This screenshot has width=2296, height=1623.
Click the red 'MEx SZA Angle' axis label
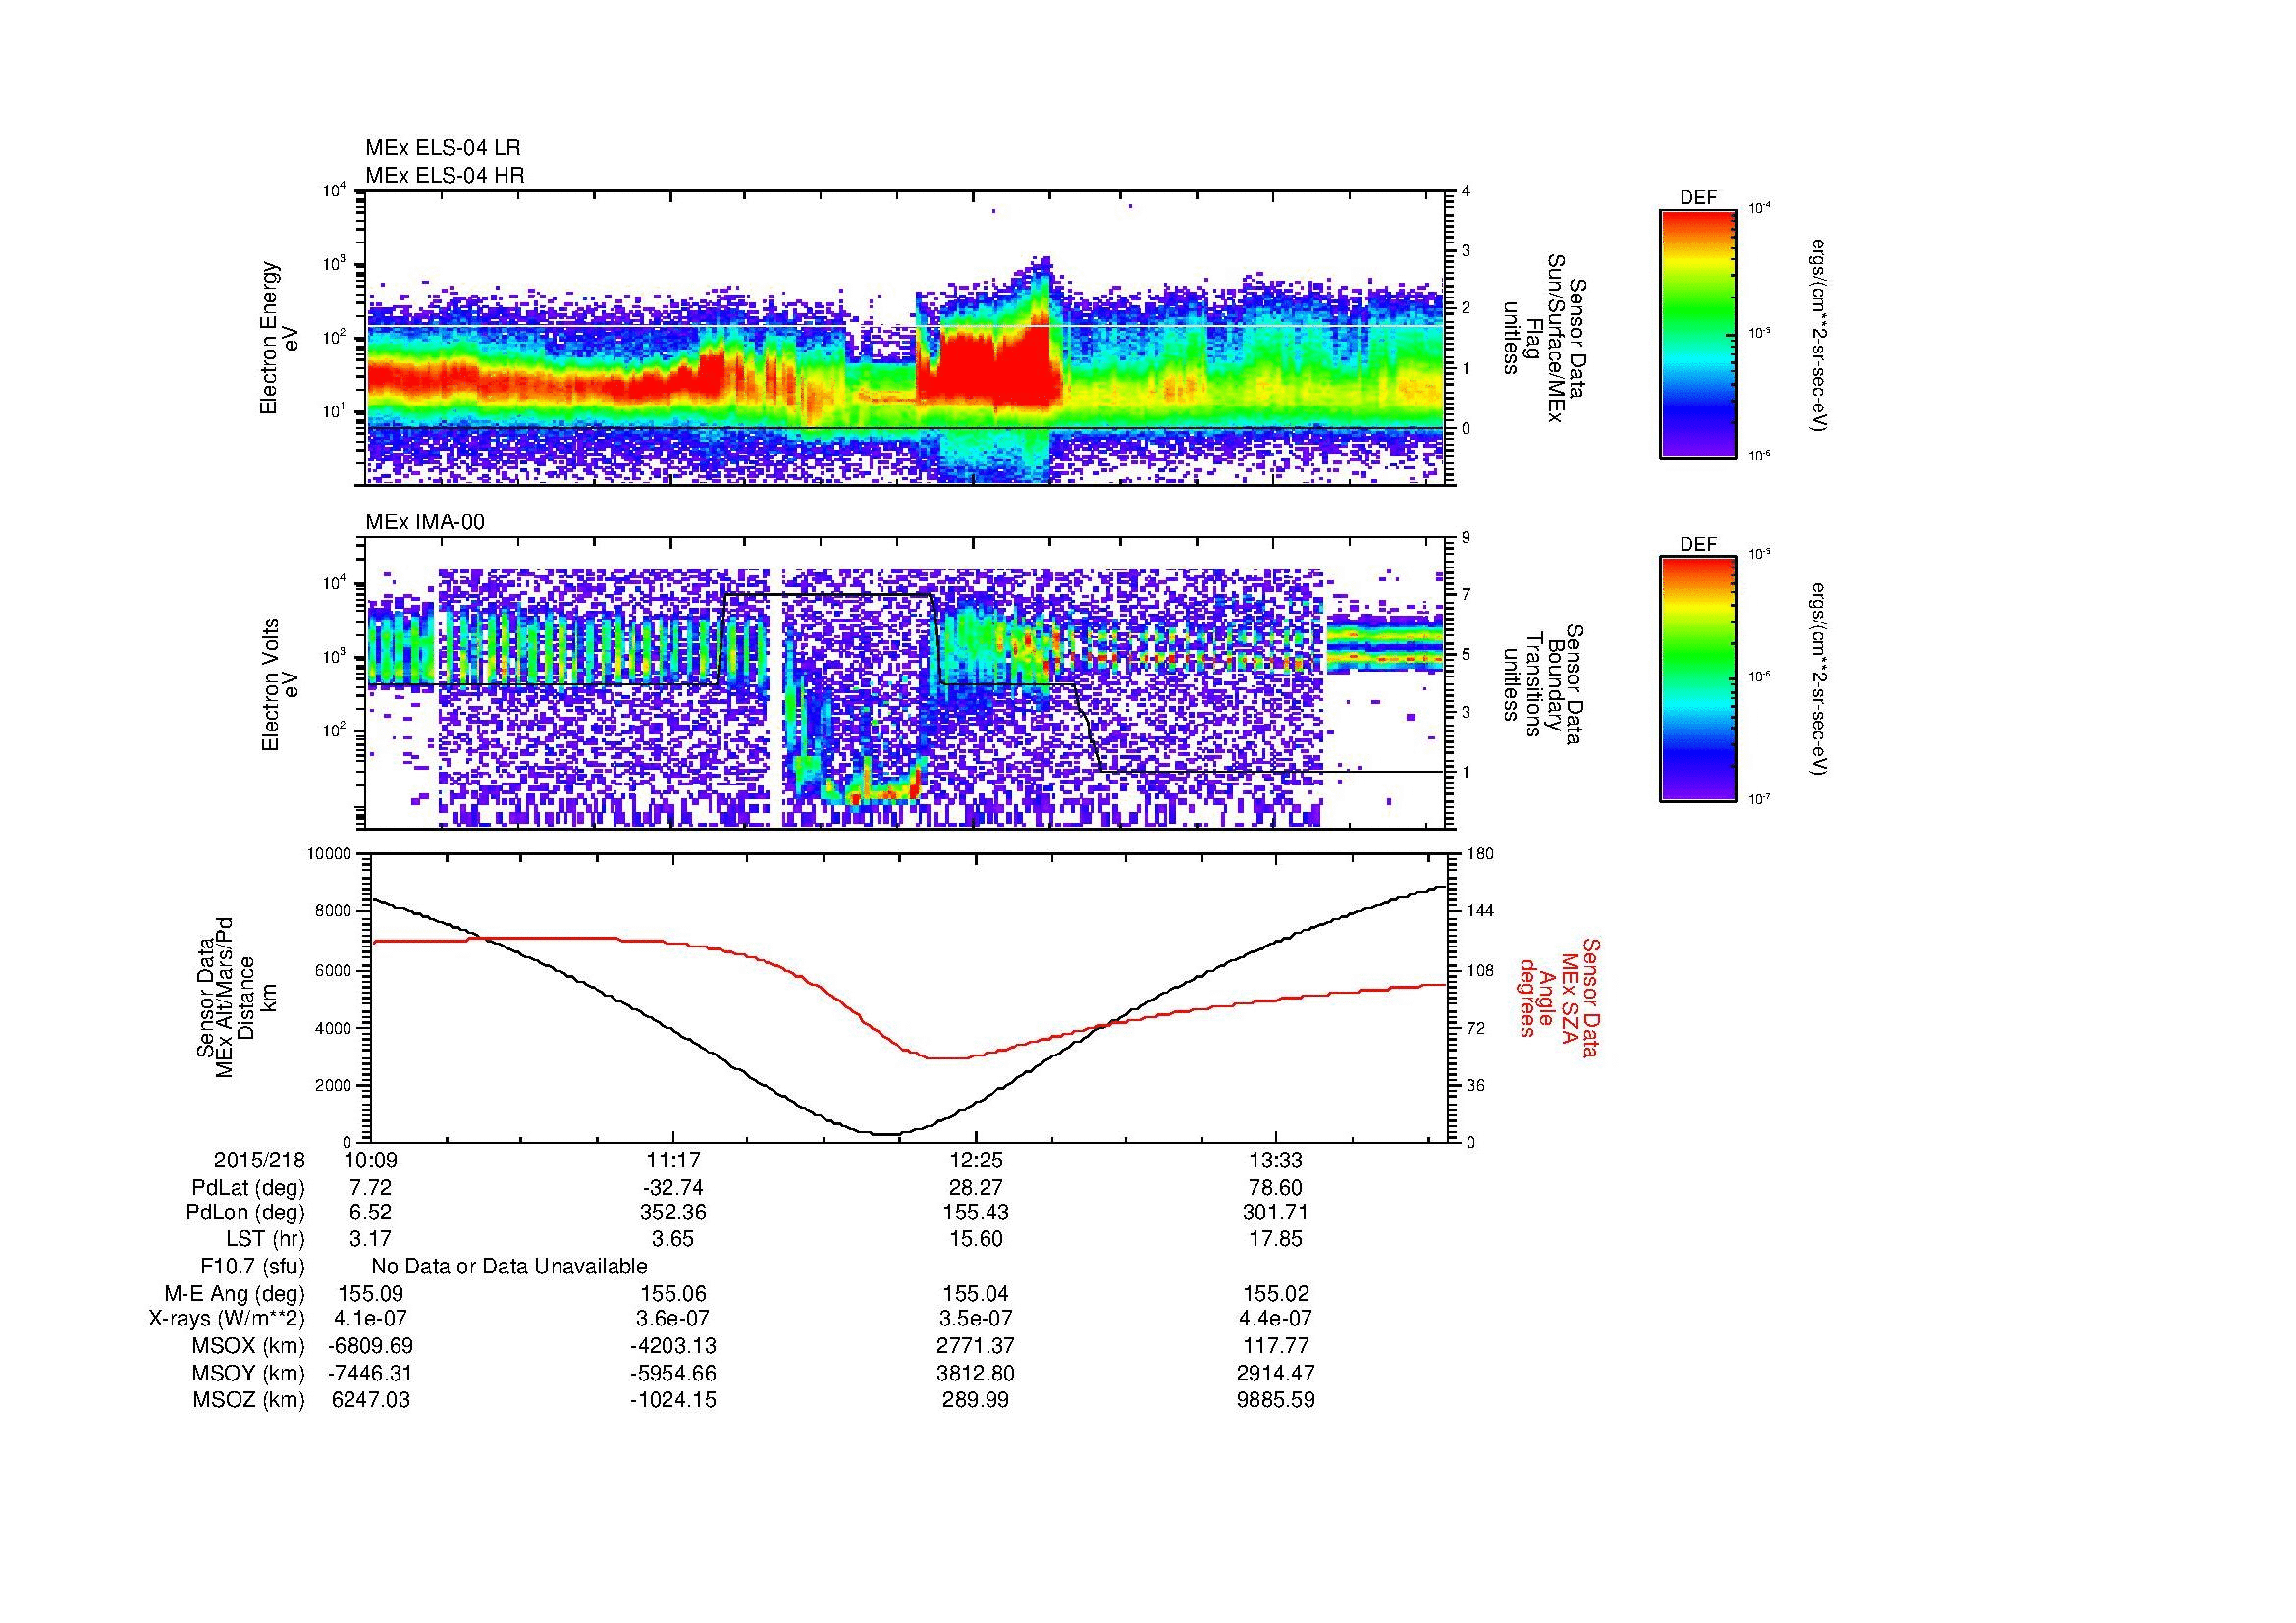tap(1558, 997)
